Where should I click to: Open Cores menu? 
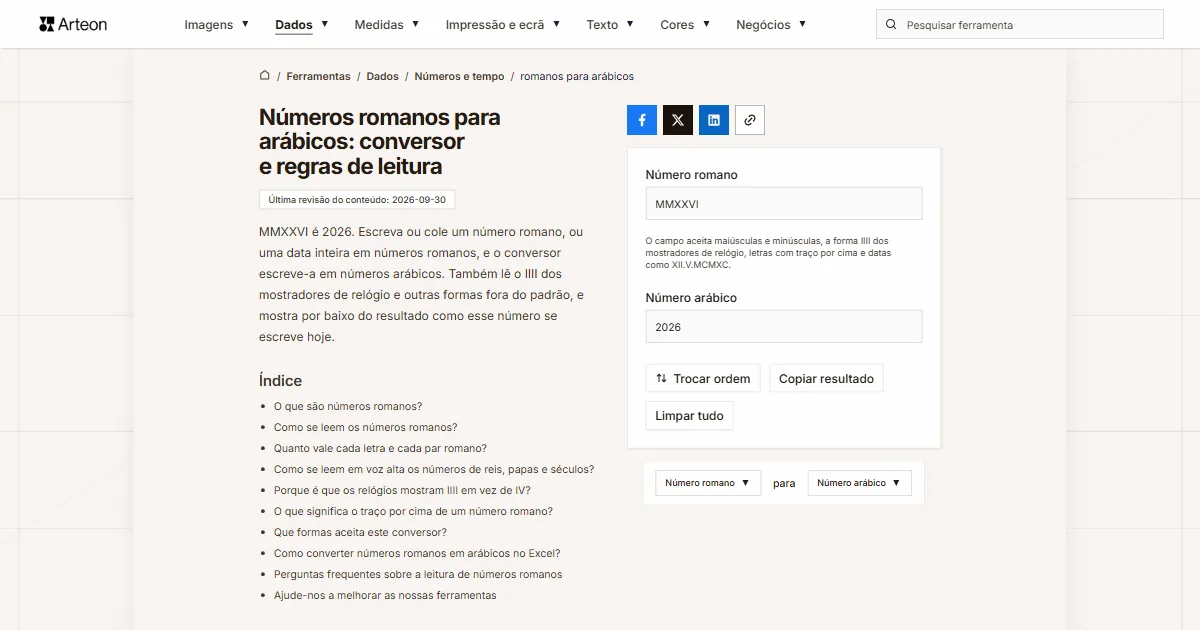pos(685,25)
